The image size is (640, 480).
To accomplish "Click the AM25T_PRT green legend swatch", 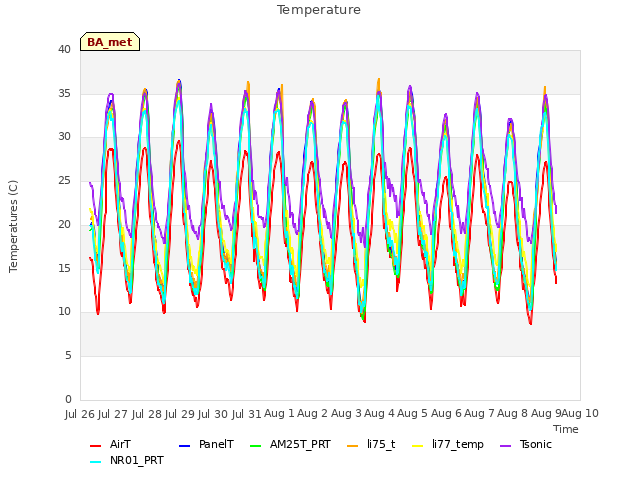I will tap(255, 446).
